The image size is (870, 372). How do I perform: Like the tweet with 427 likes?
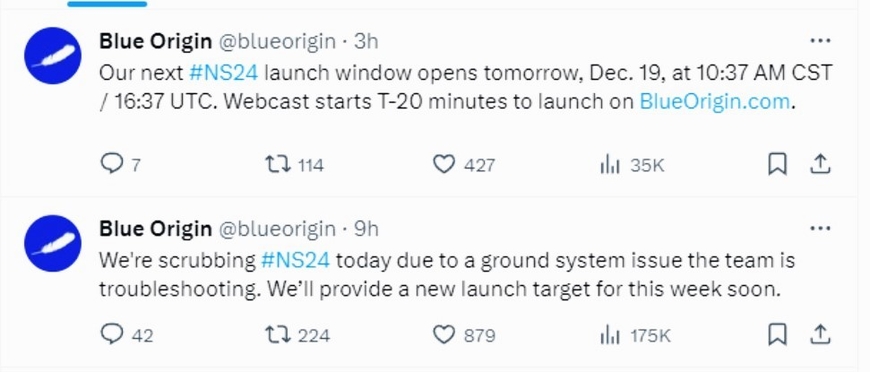(463, 164)
